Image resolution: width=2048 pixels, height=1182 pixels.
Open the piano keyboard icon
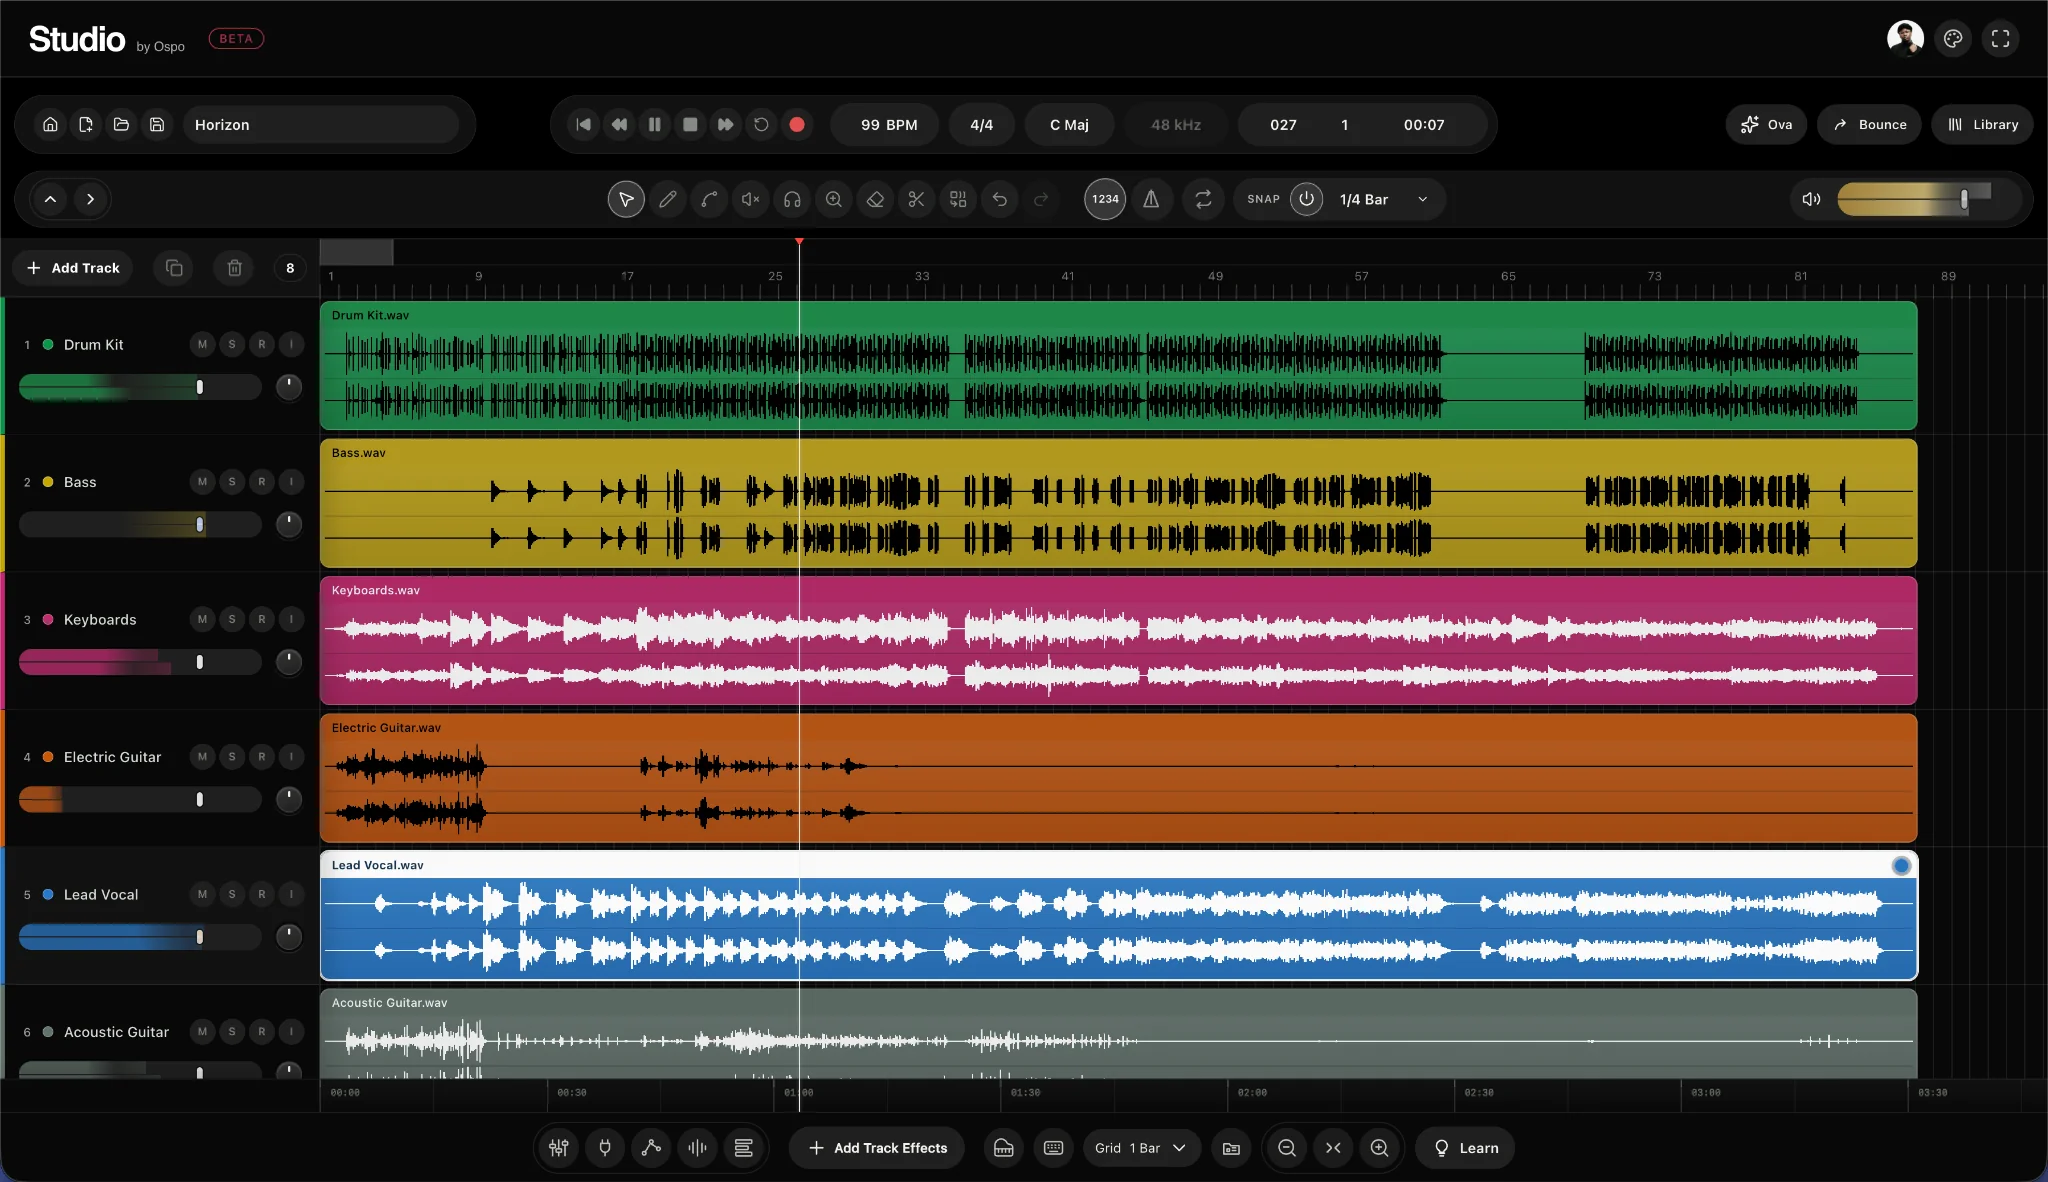pos(1003,1148)
